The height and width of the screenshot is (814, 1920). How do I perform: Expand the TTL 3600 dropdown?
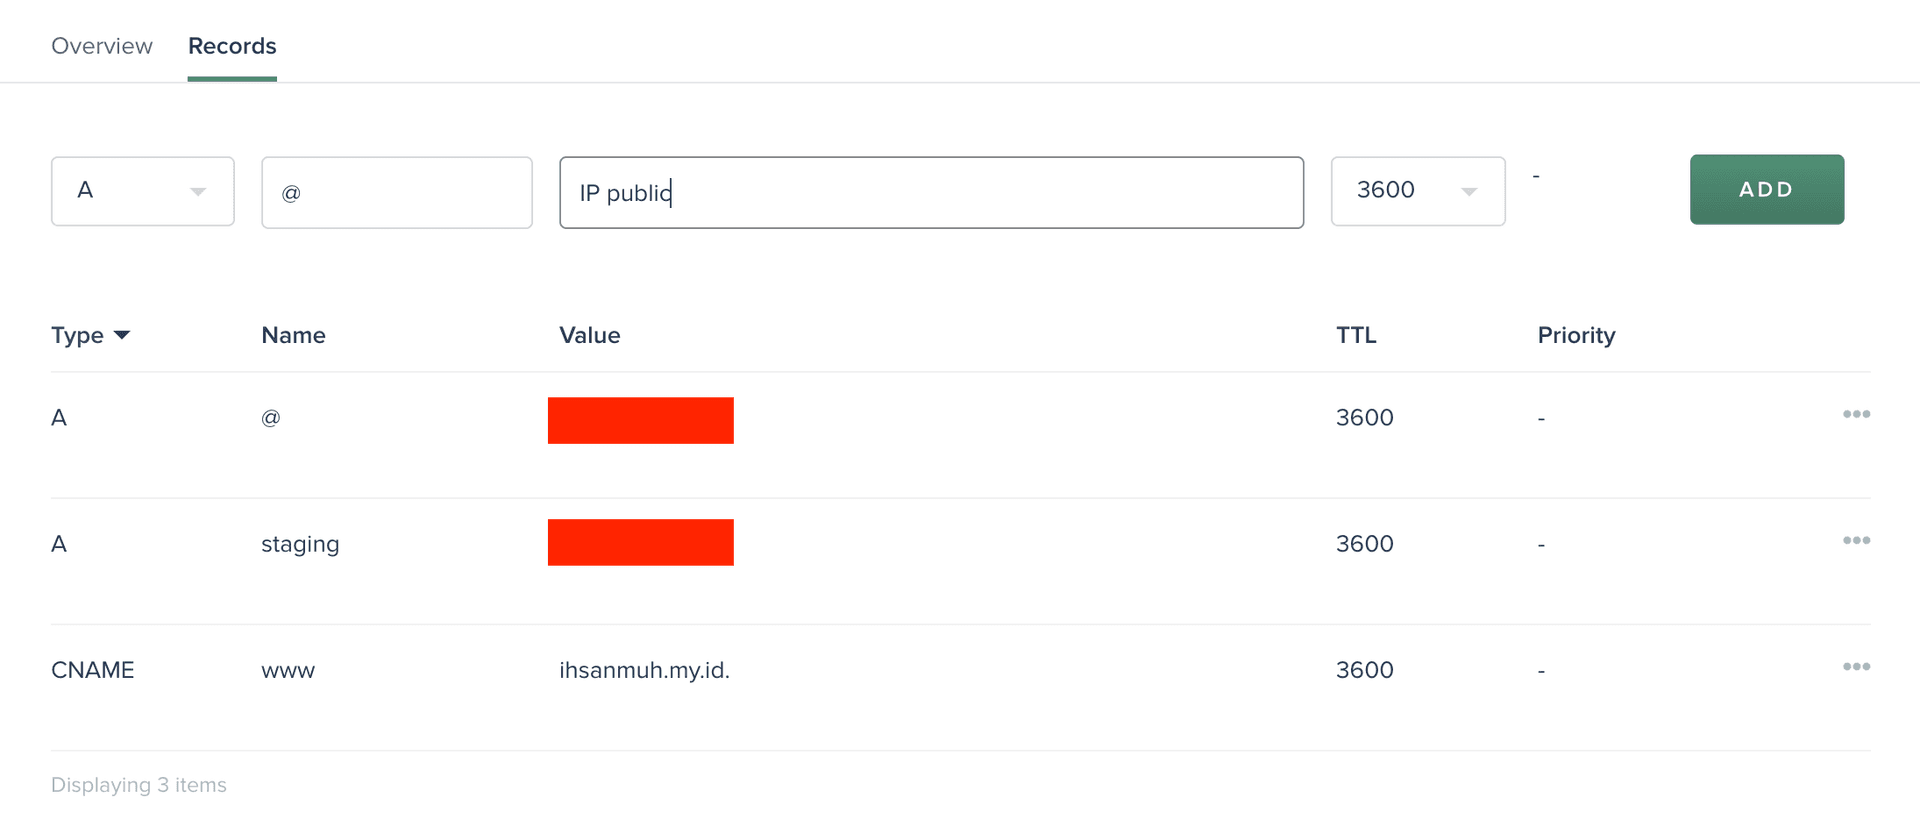click(x=1418, y=190)
